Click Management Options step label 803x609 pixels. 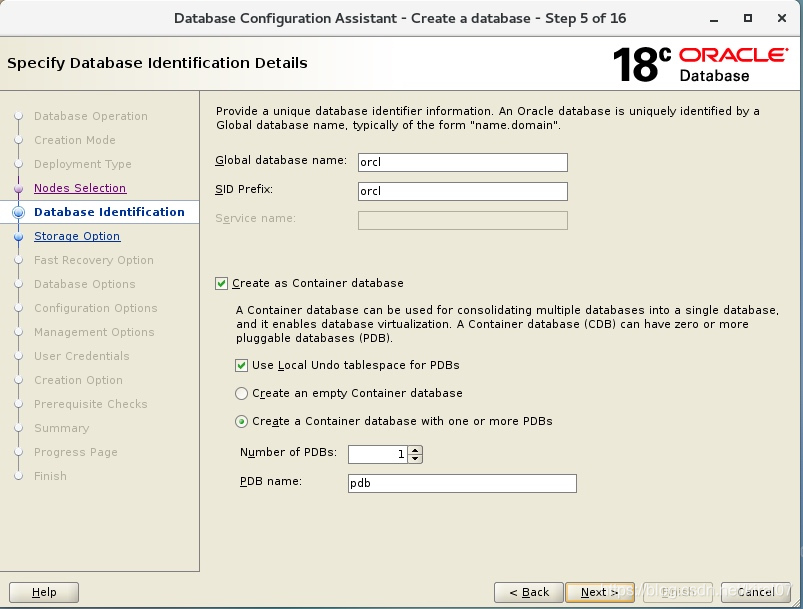pyautogui.click(x=94, y=332)
